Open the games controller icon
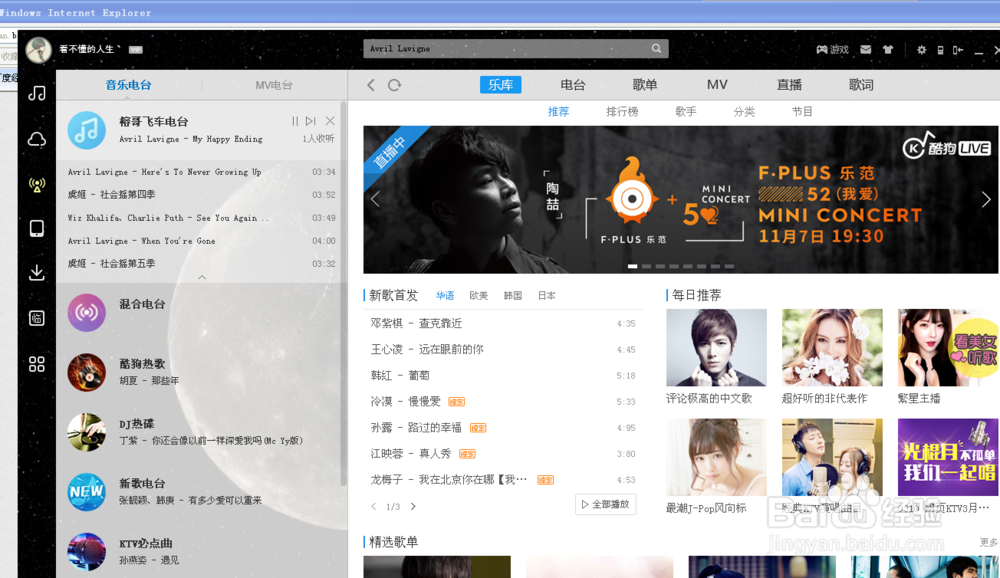Image resolution: width=1000 pixels, height=578 pixels. point(822,49)
